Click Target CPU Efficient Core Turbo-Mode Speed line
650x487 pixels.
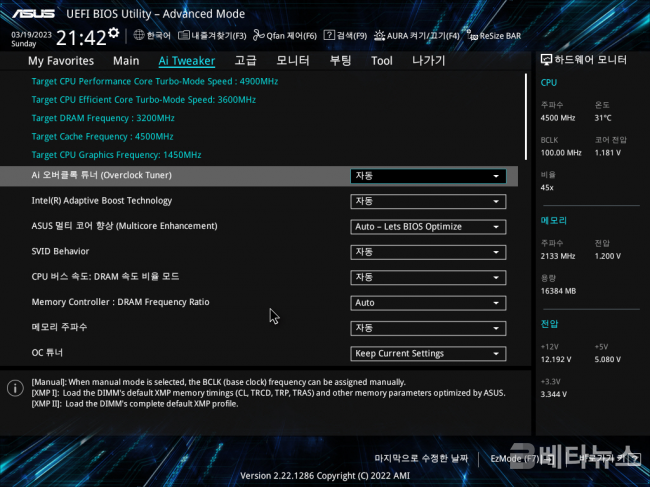(x=143, y=99)
